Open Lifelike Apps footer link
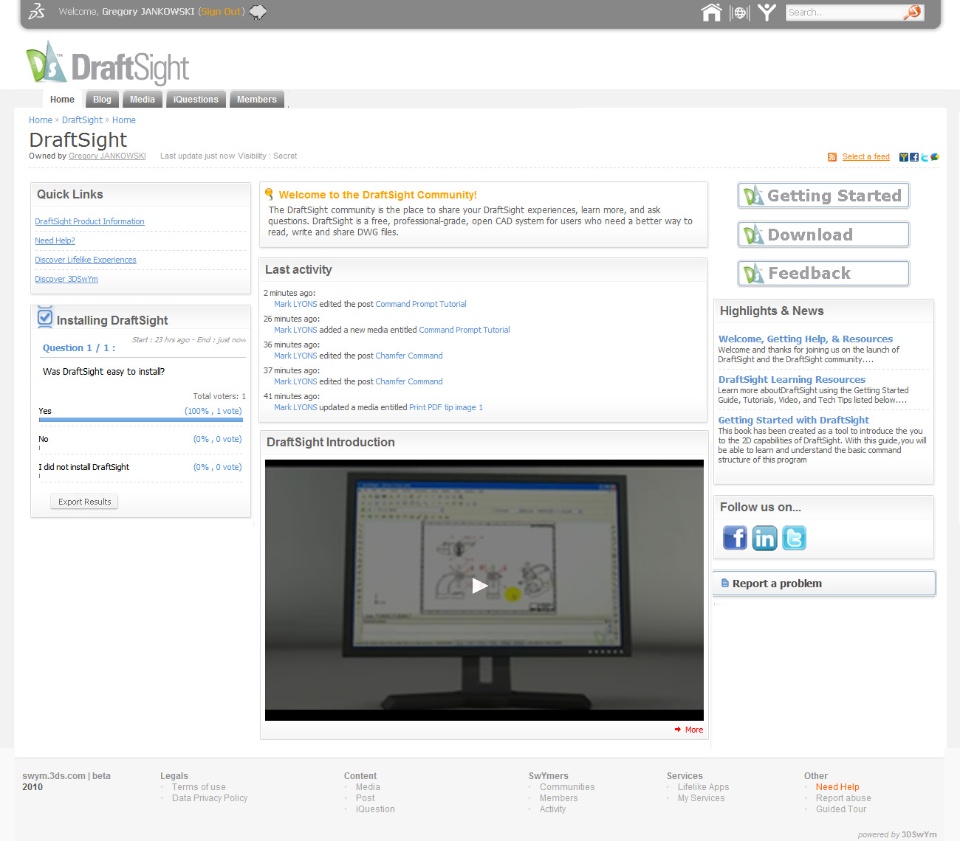This screenshot has height=841, width=960. [x=703, y=787]
